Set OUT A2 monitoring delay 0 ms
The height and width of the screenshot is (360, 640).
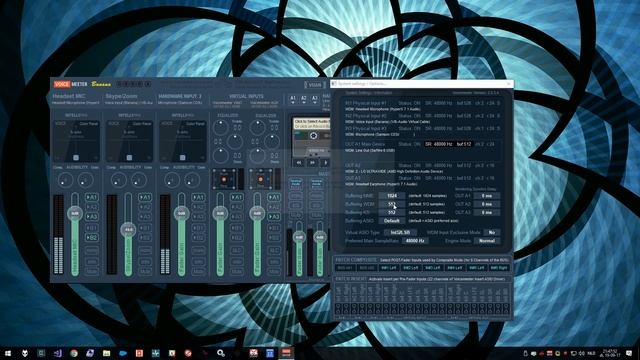tap(487, 204)
